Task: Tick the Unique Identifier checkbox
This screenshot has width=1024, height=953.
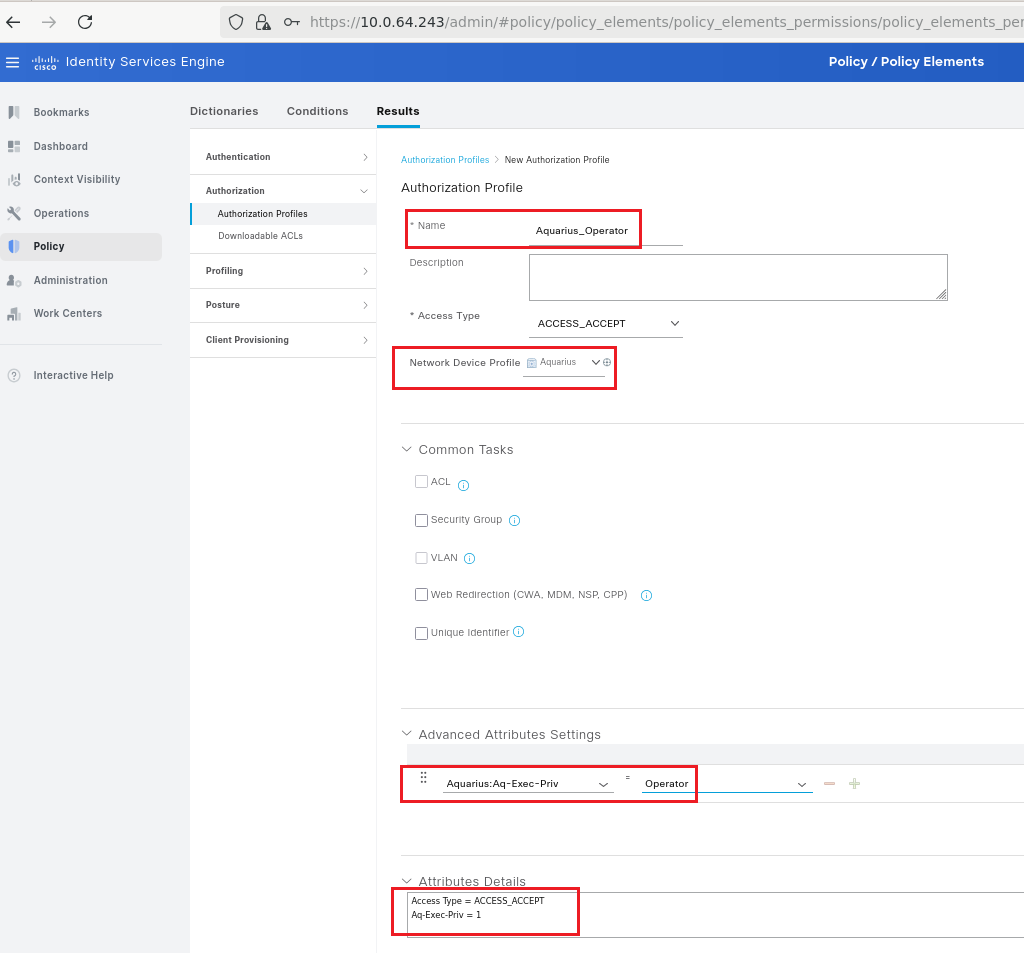Action: [421, 633]
